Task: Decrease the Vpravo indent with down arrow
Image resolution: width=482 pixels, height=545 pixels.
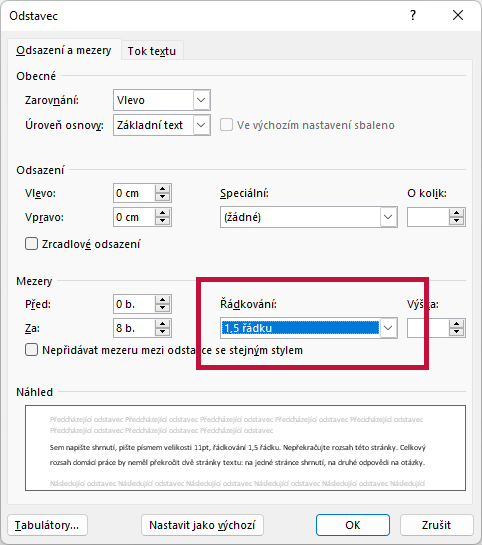Action: tap(162, 221)
